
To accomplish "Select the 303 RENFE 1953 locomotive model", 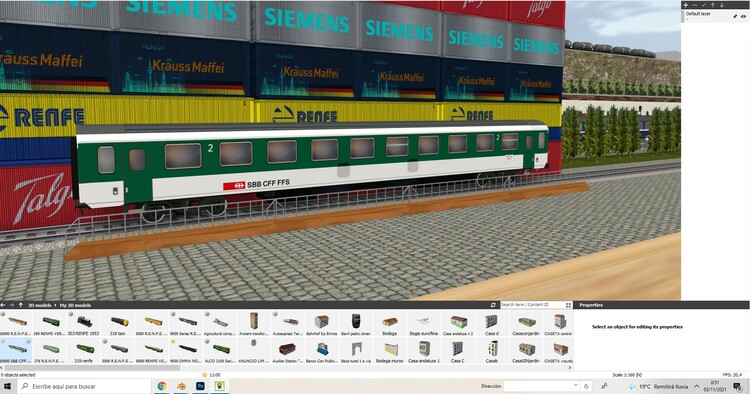I will [x=84, y=324].
